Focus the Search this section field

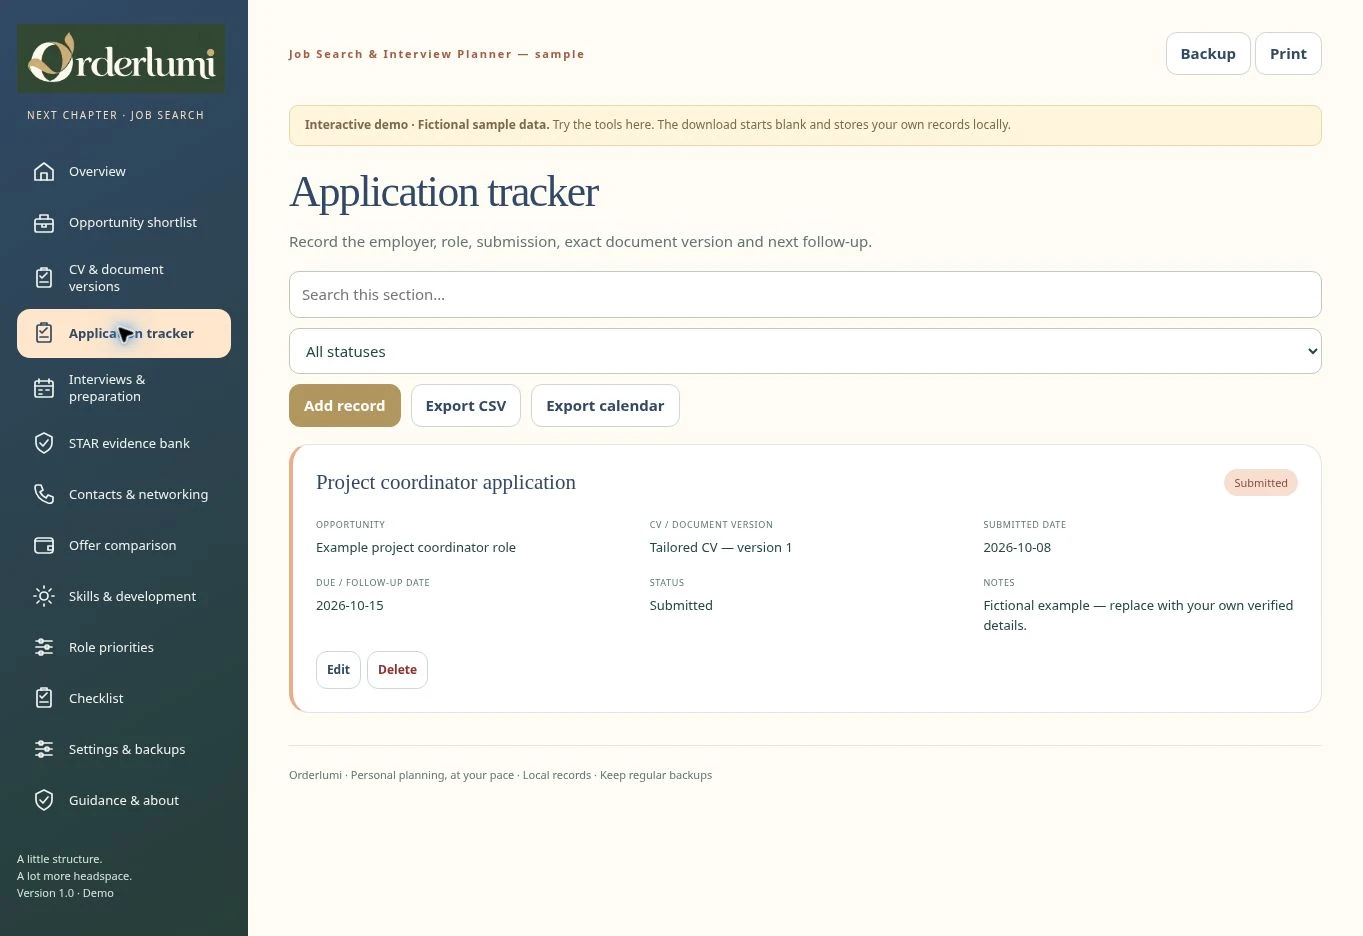tap(805, 295)
